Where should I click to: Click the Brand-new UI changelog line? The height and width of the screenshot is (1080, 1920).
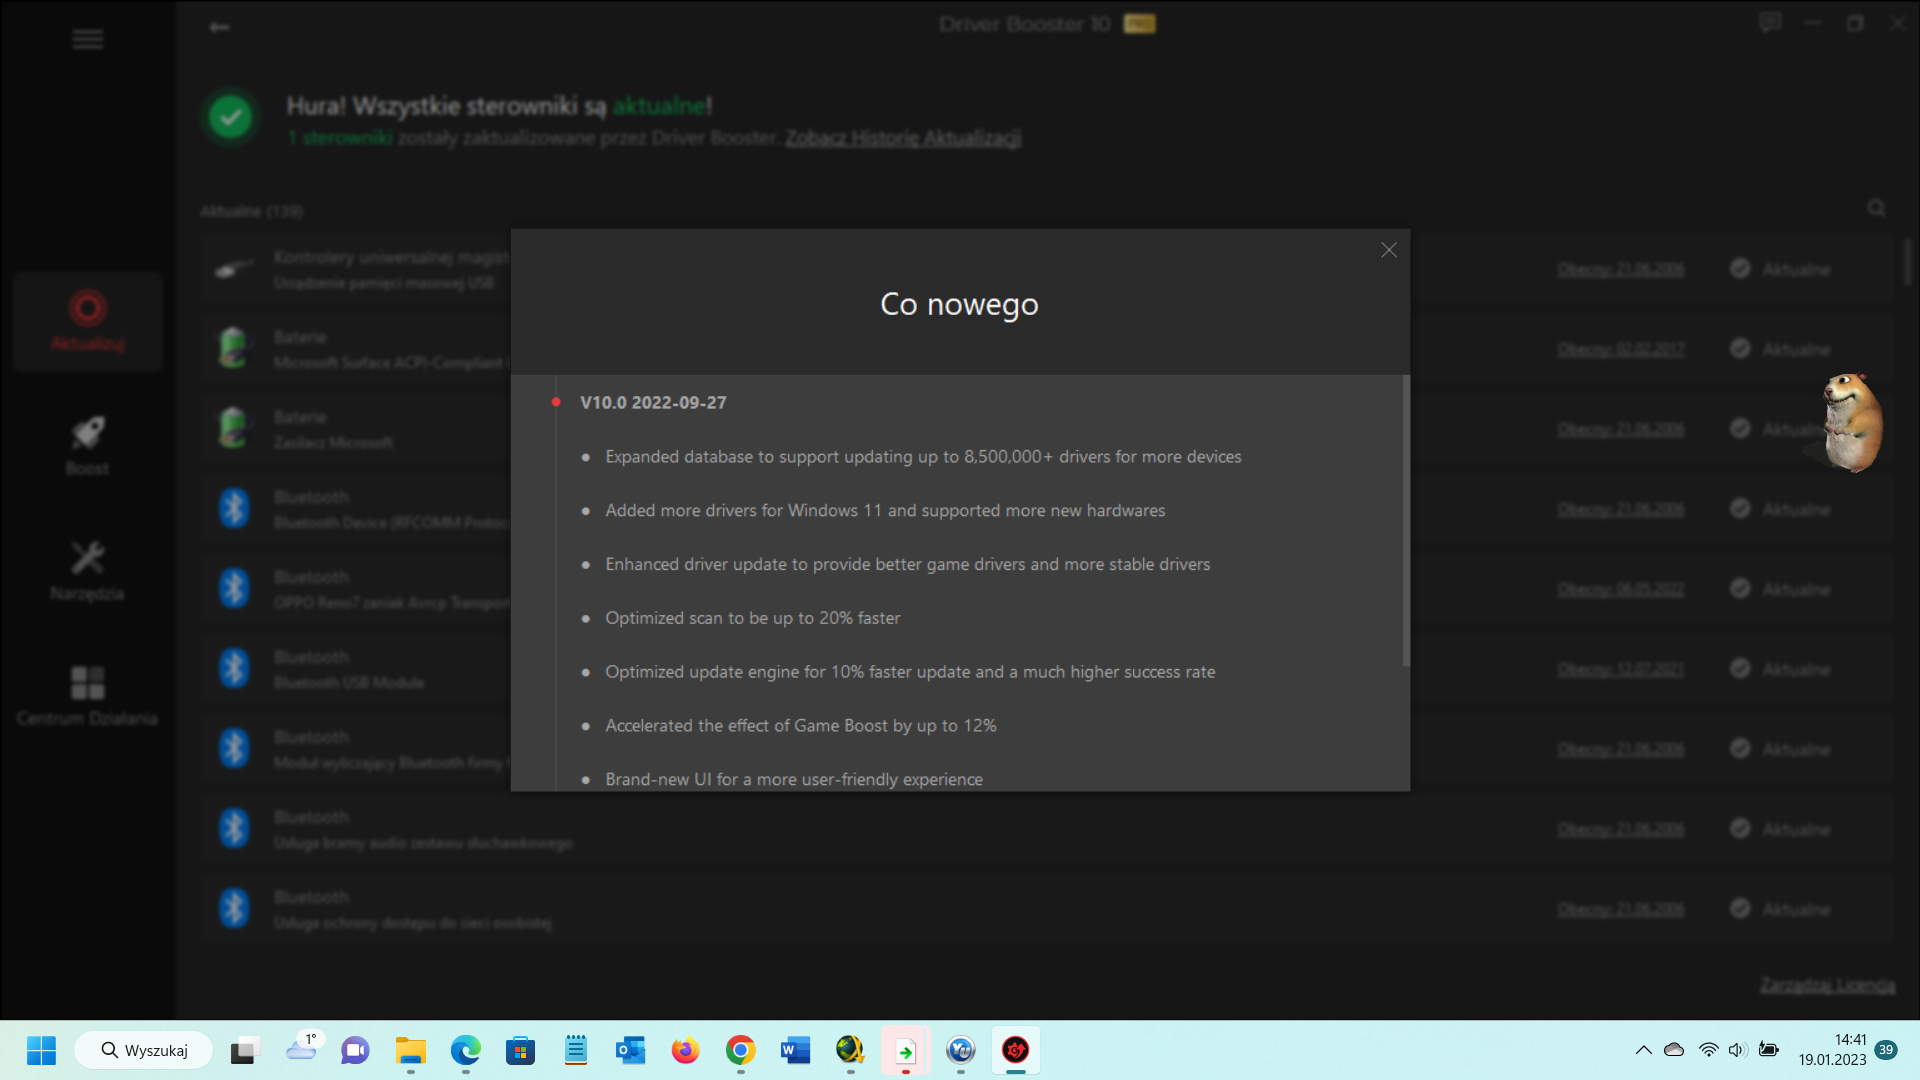(793, 780)
